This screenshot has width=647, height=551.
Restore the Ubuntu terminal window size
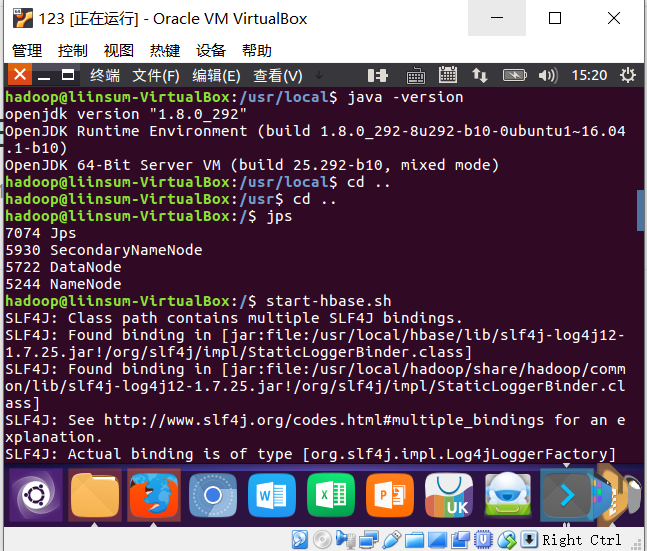(68, 75)
